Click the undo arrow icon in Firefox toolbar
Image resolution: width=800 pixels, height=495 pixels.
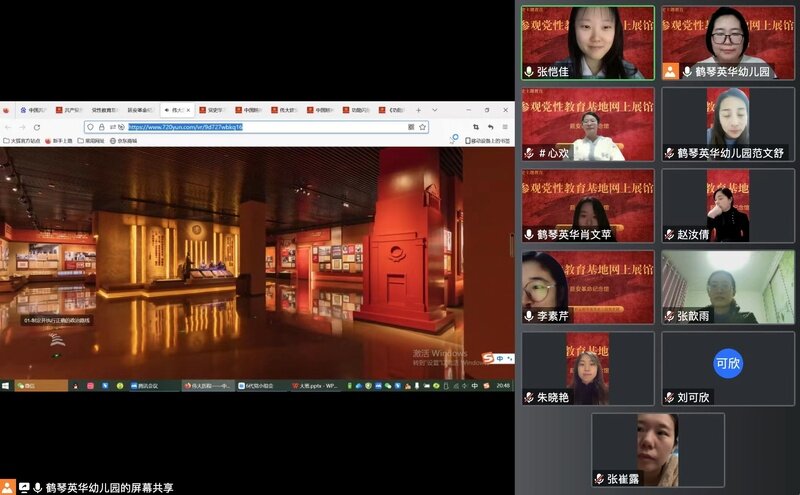click(x=490, y=127)
